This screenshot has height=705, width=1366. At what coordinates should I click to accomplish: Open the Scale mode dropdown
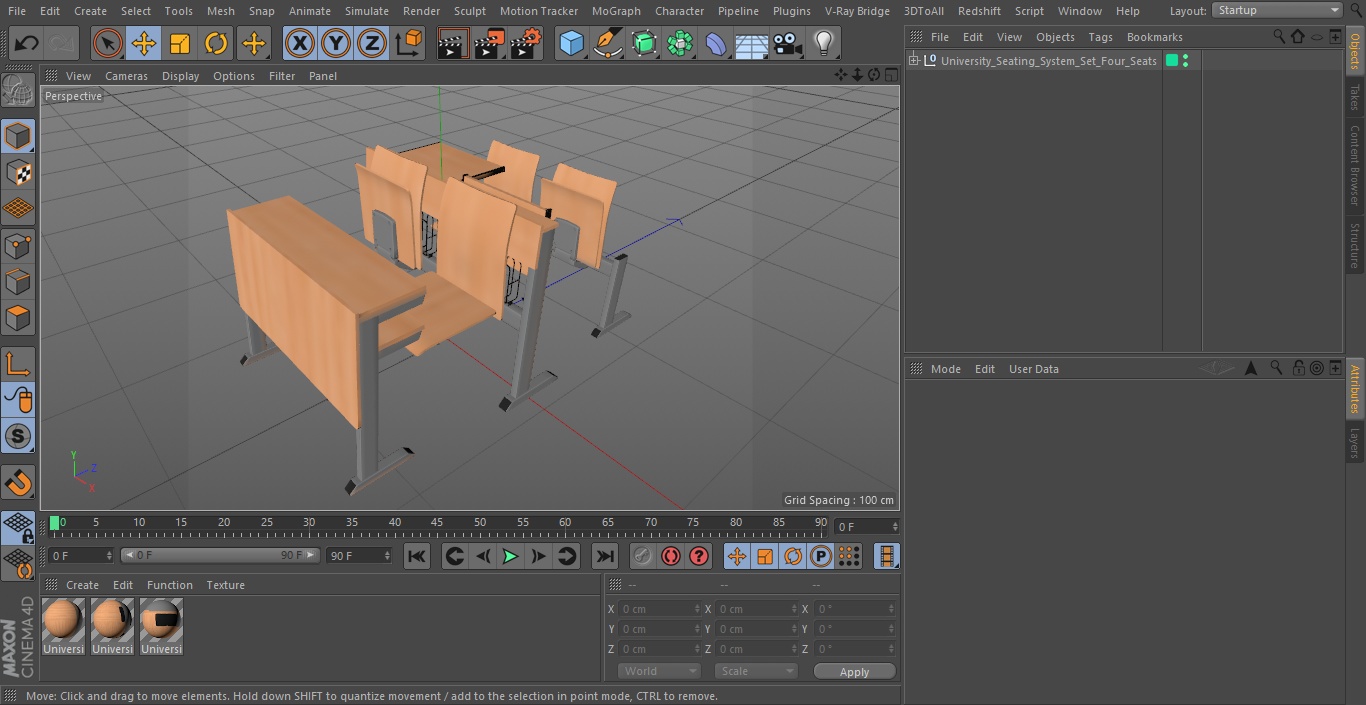pyautogui.click(x=756, y=671)
